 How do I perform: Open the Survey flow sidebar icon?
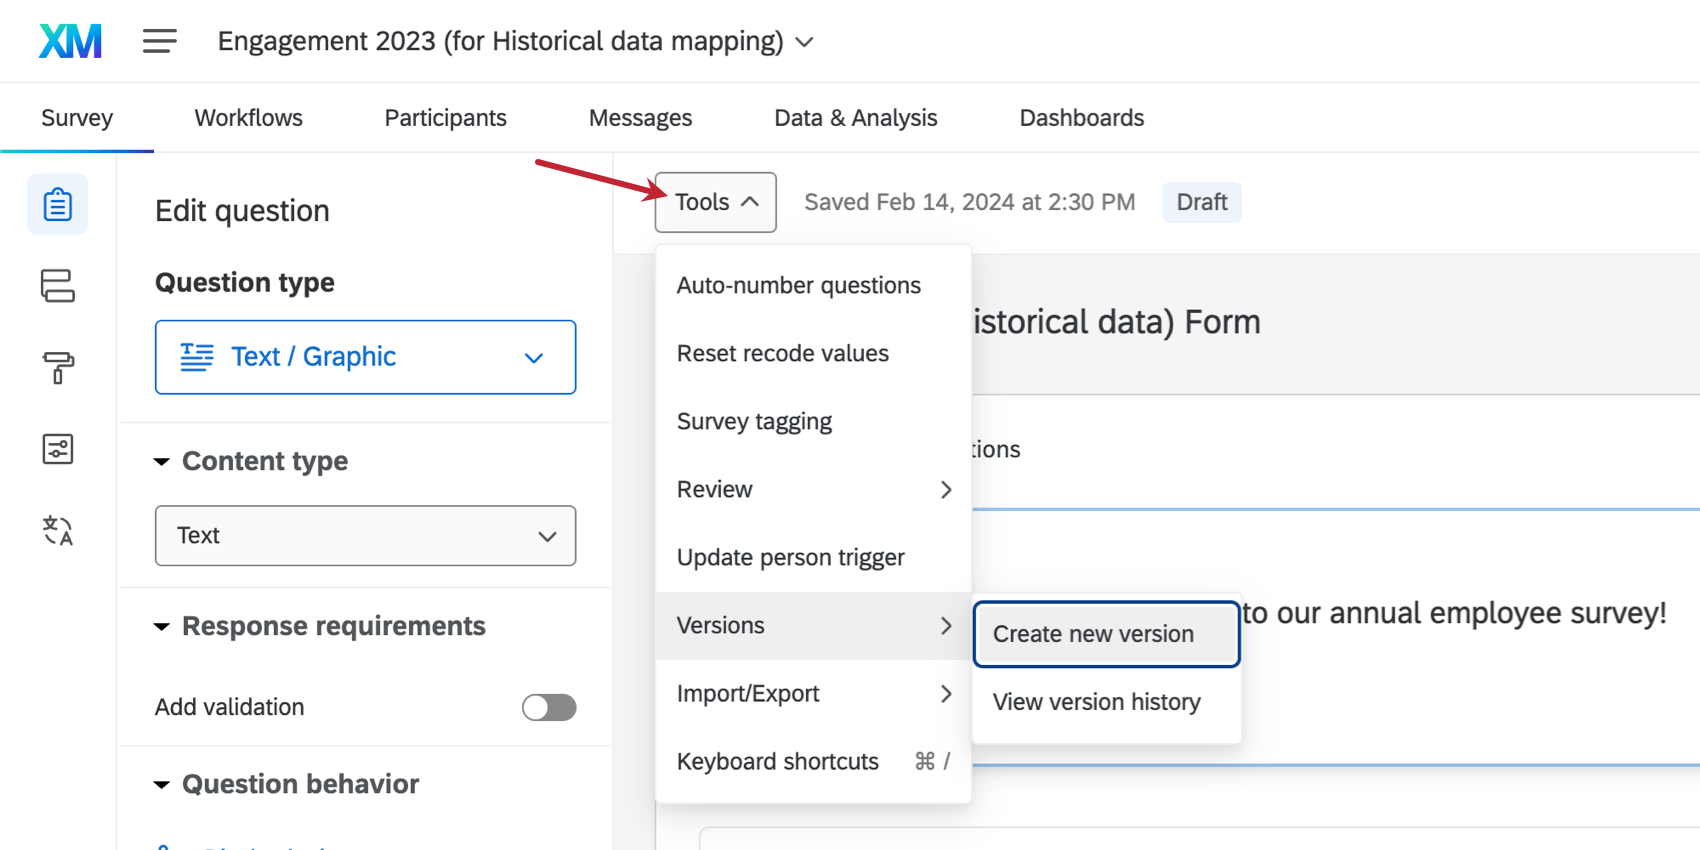pos(58,286)
